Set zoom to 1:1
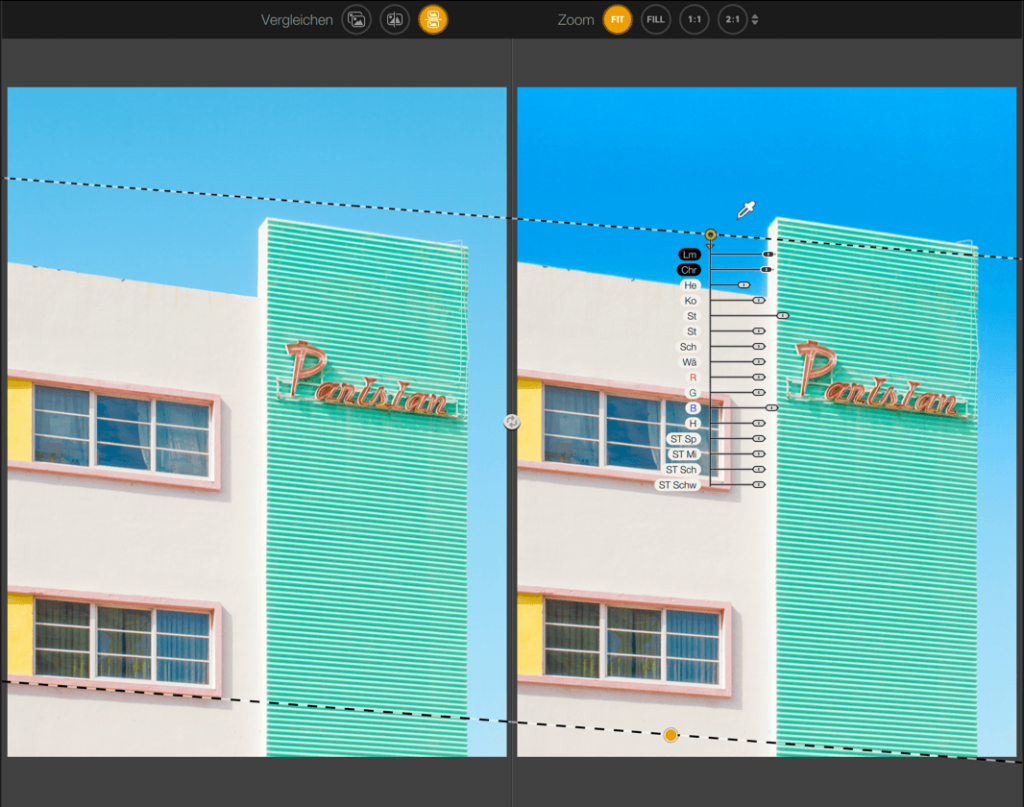The width and height of the screenshot is (1024, 807). click(x=694, y=20)
